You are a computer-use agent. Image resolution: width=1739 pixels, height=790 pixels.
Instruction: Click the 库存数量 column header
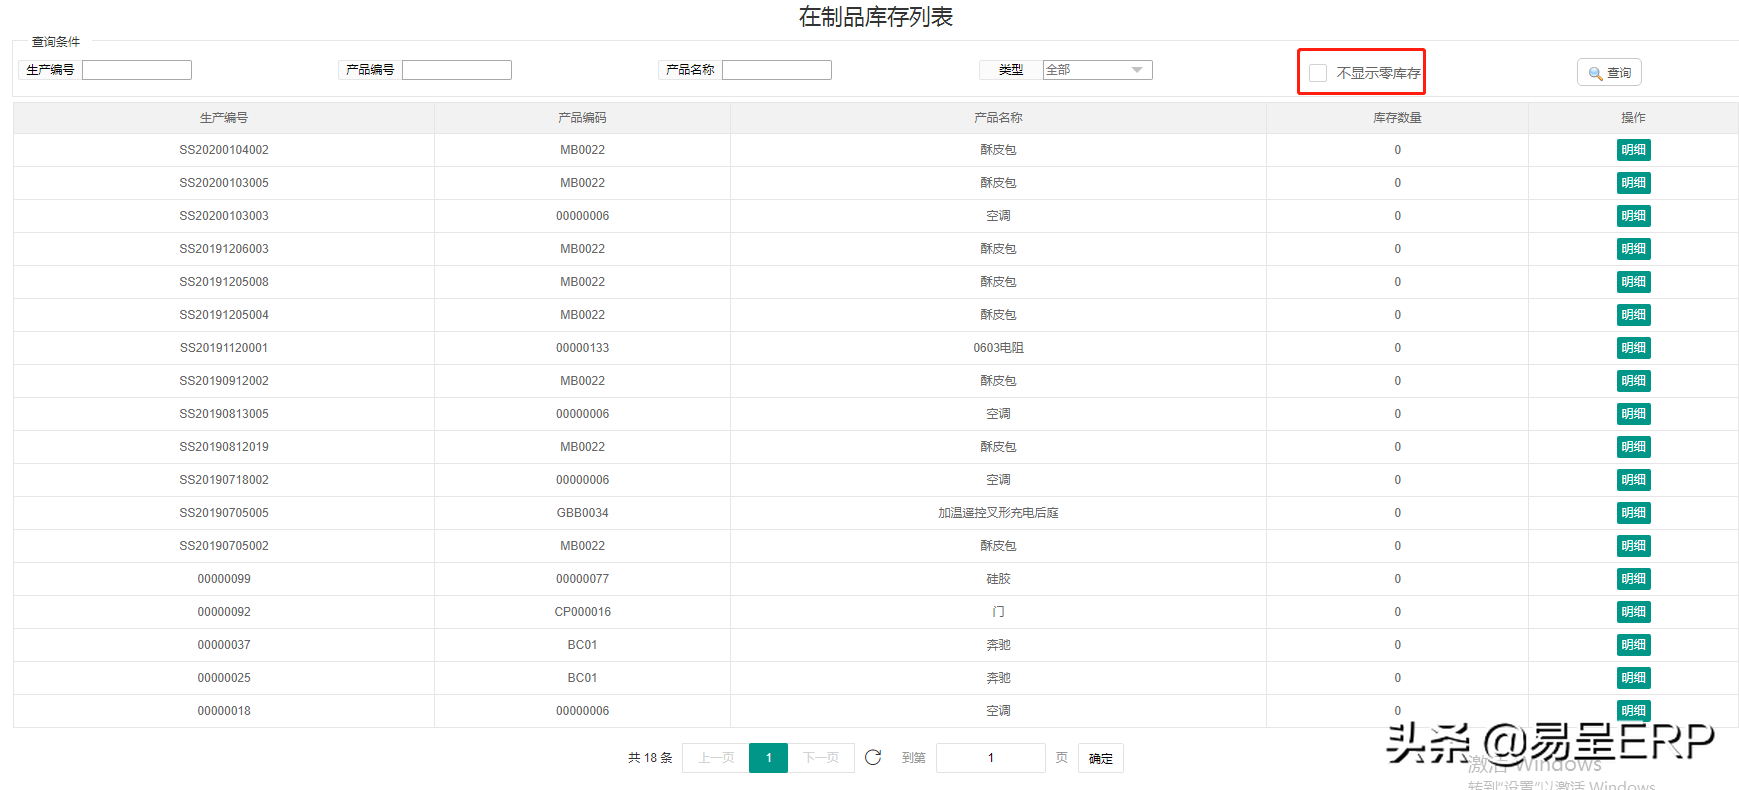[x=1397, y=118]
